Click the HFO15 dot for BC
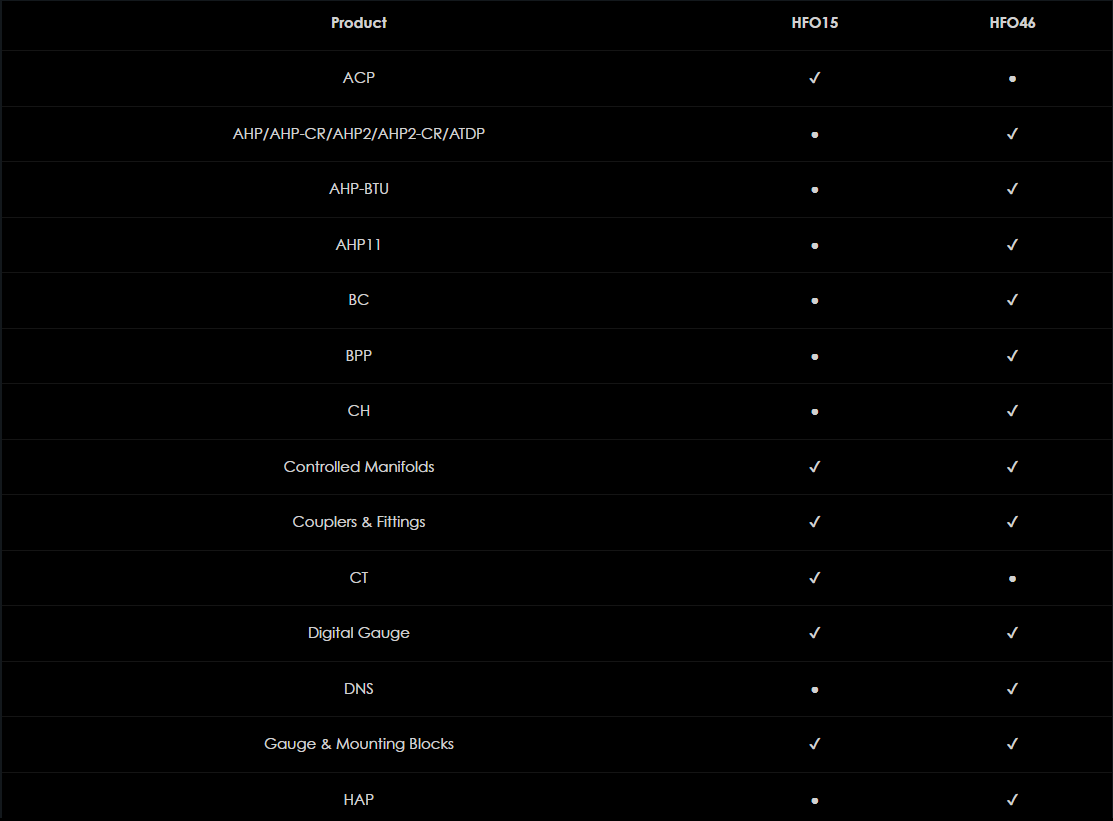Image resolution: width=1113 pixels, height=821 pixels. click(814, 300)
